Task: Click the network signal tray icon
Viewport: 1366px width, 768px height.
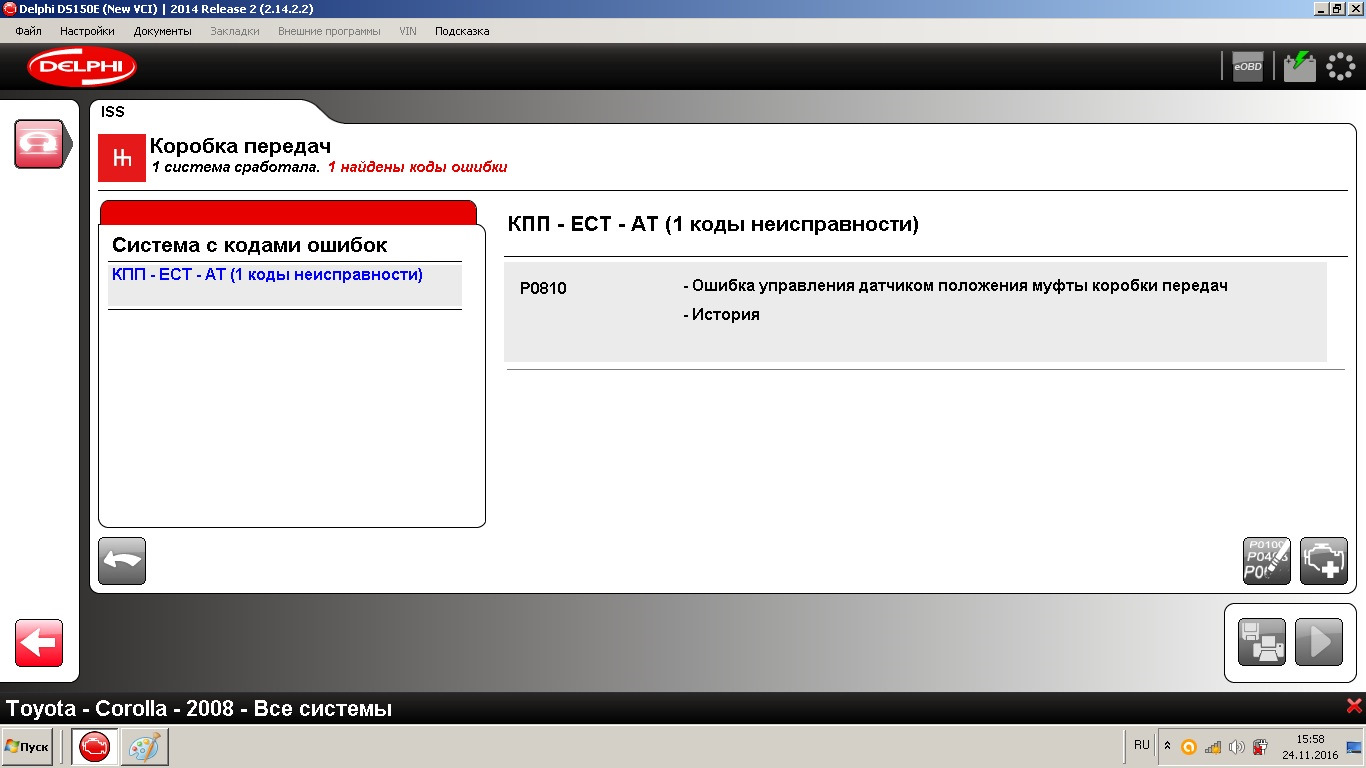Action: pos(1213,746)
